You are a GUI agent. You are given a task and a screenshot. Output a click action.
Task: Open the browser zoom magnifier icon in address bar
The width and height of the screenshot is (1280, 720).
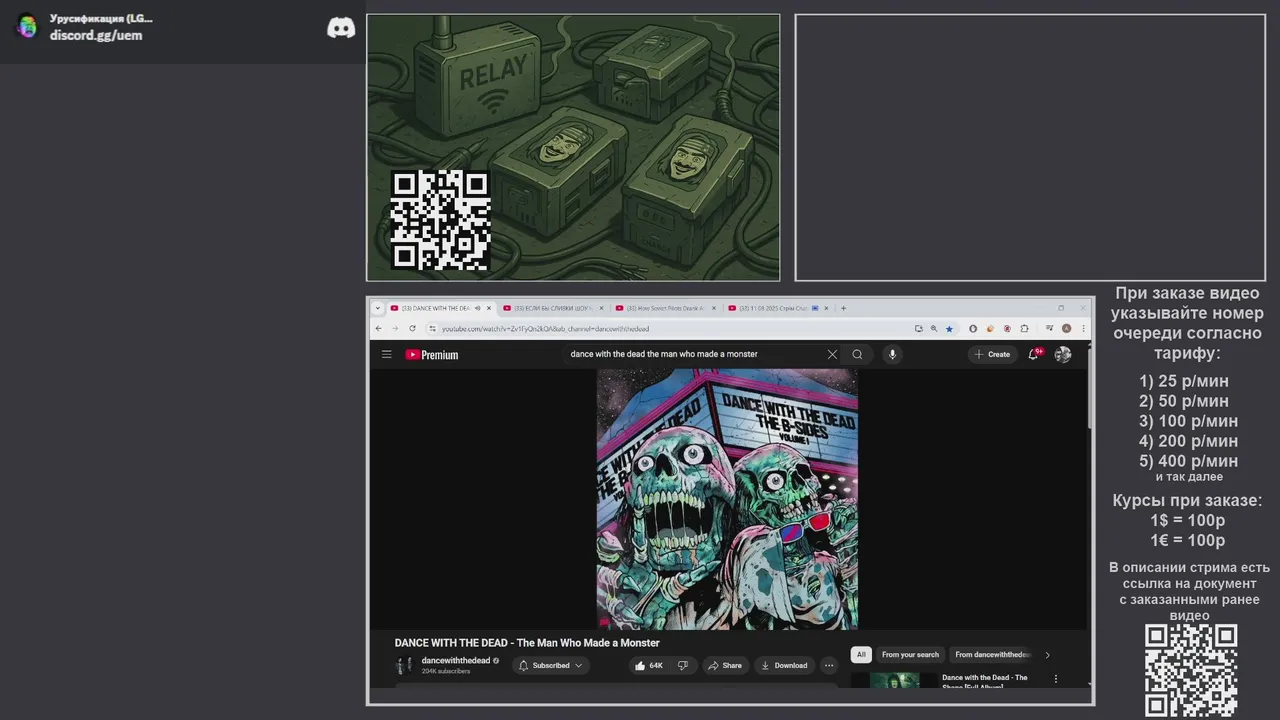[934, 328]
